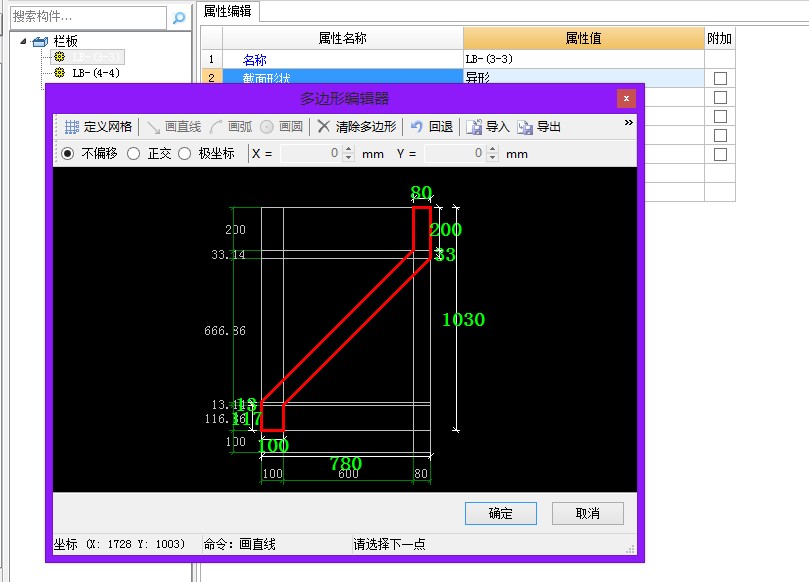This screenshot has width=809, height=582.
Task: Click the command status 命令: 画直线
Action: tap(239, 544)
